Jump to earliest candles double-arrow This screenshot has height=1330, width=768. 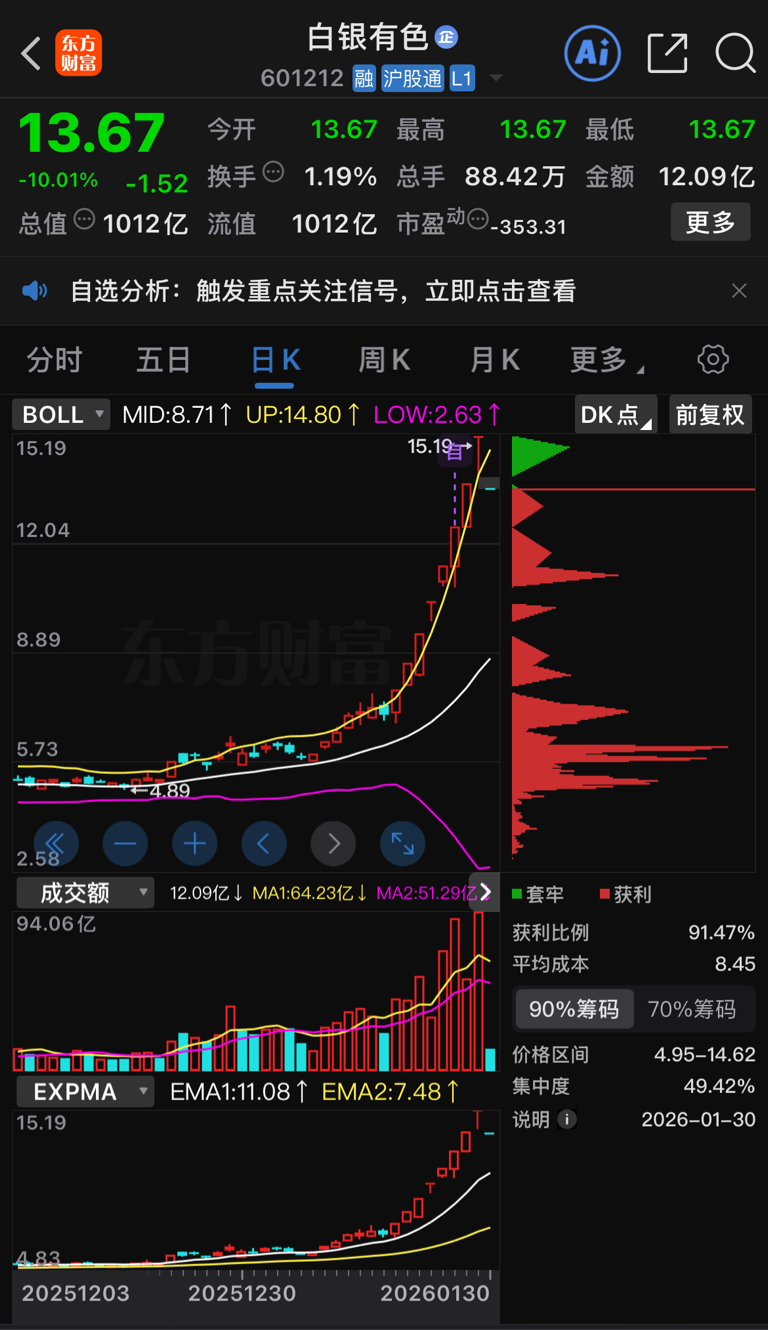54,844
